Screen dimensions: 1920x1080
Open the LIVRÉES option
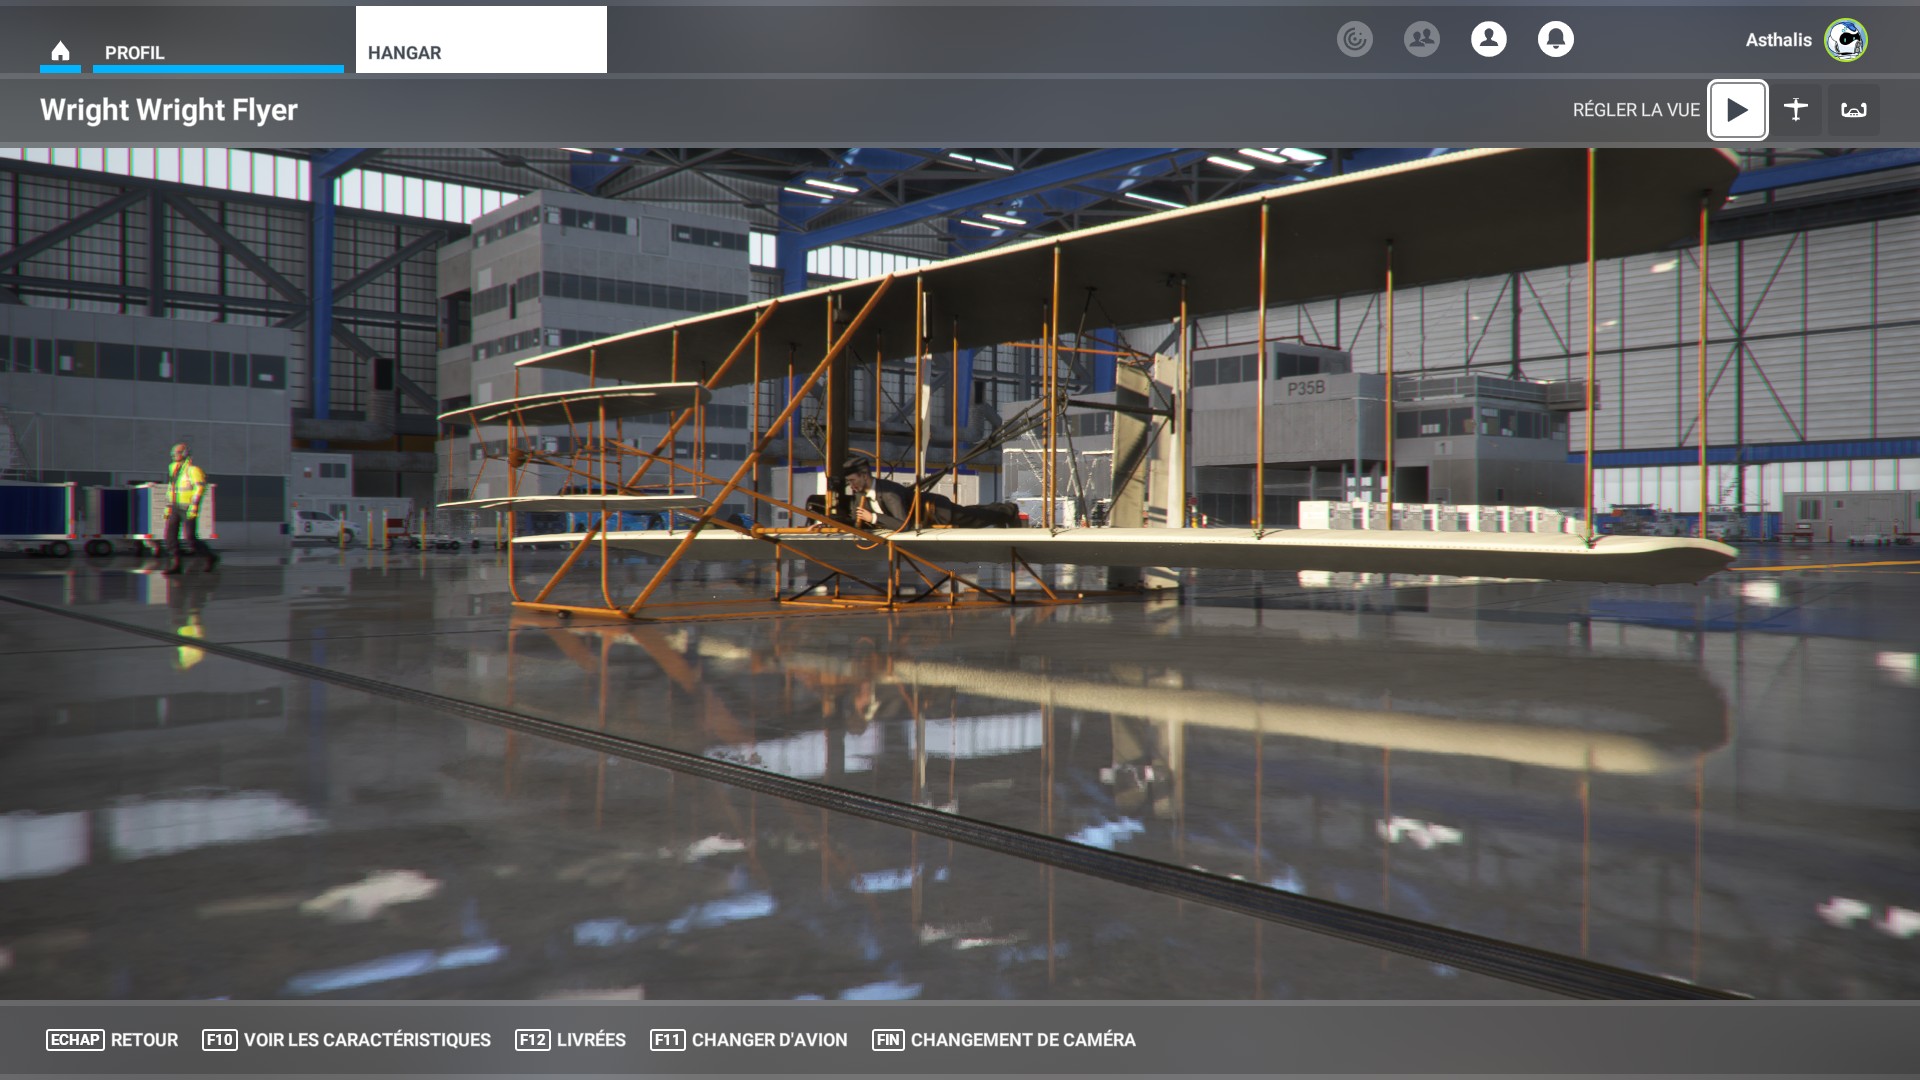pos(591,1040)
